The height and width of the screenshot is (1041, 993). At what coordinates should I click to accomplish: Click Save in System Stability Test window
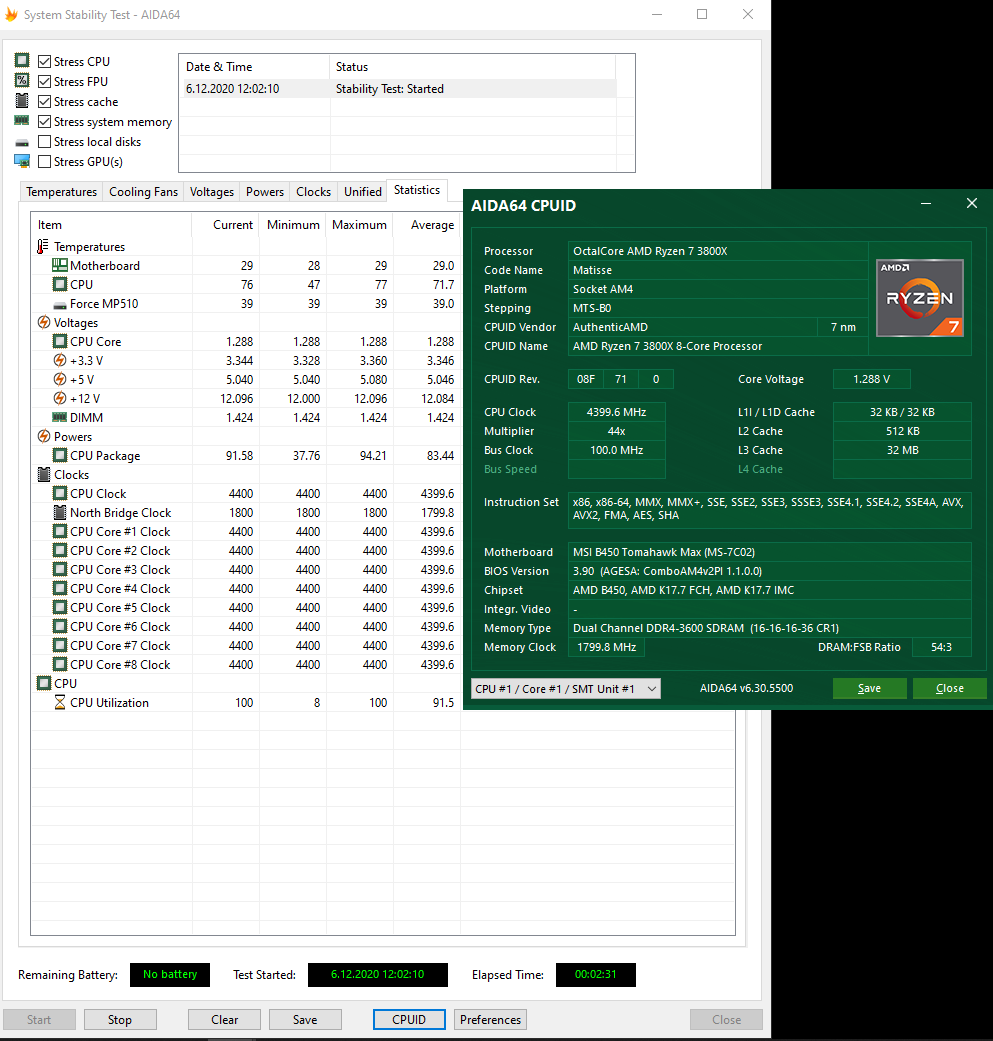pyautogui.click(x=305, y=1019)
